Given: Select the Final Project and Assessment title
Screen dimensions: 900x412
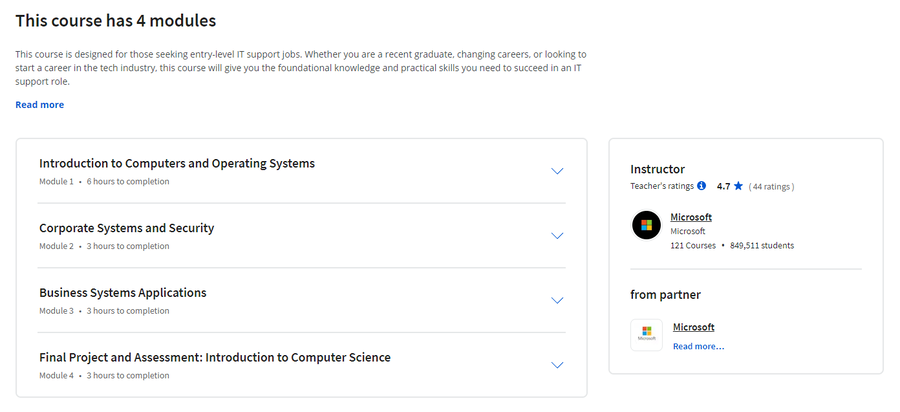Looking at the screenshot, I should pyautogui.click(x=215, y=357).
